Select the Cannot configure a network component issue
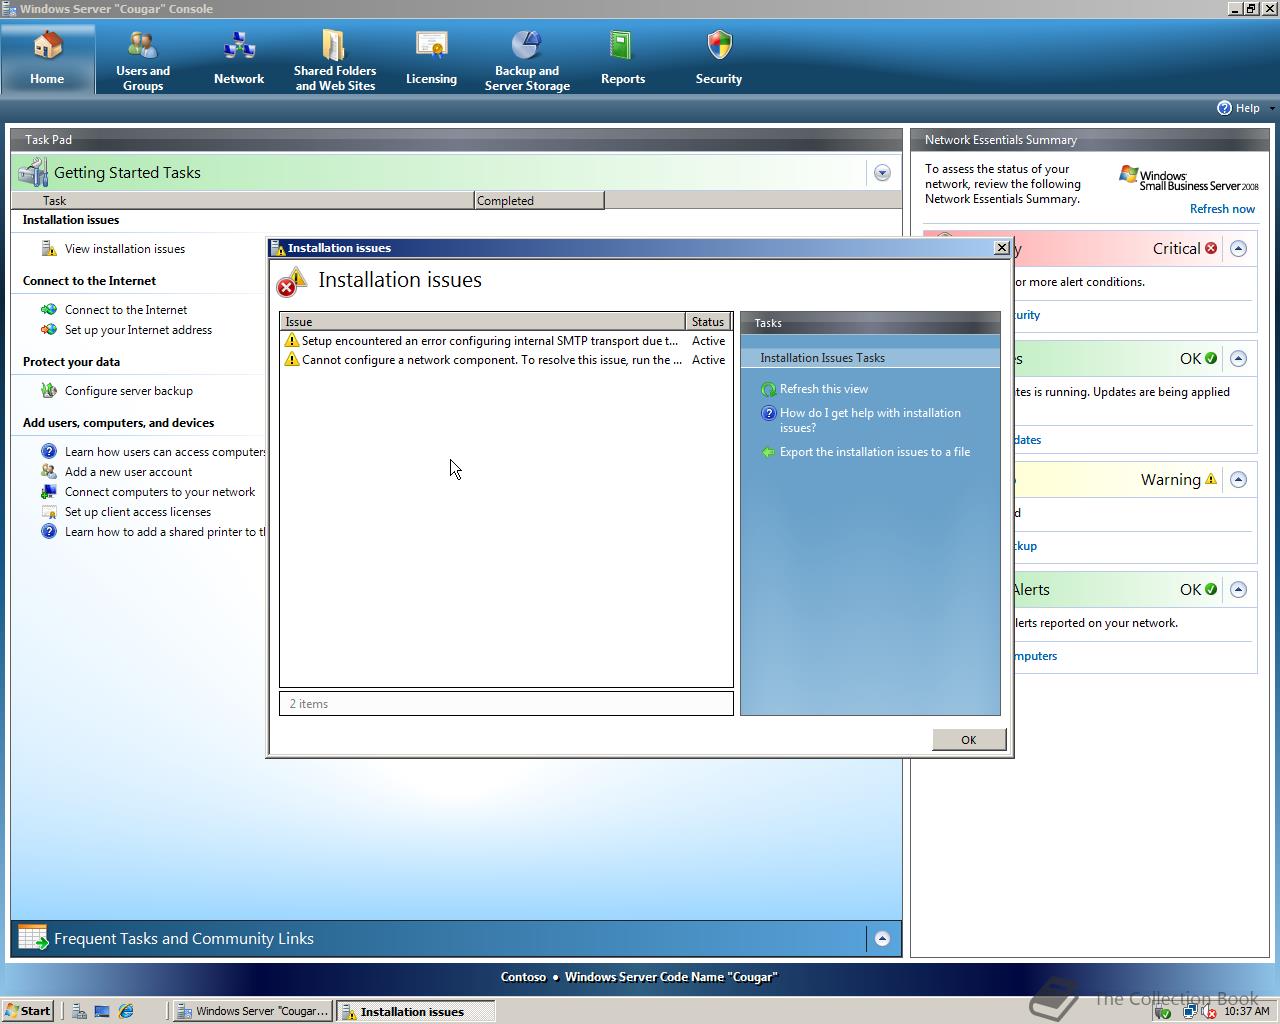The height and width of the screenshot is (1024, 1280). click(x=506, y=360)
